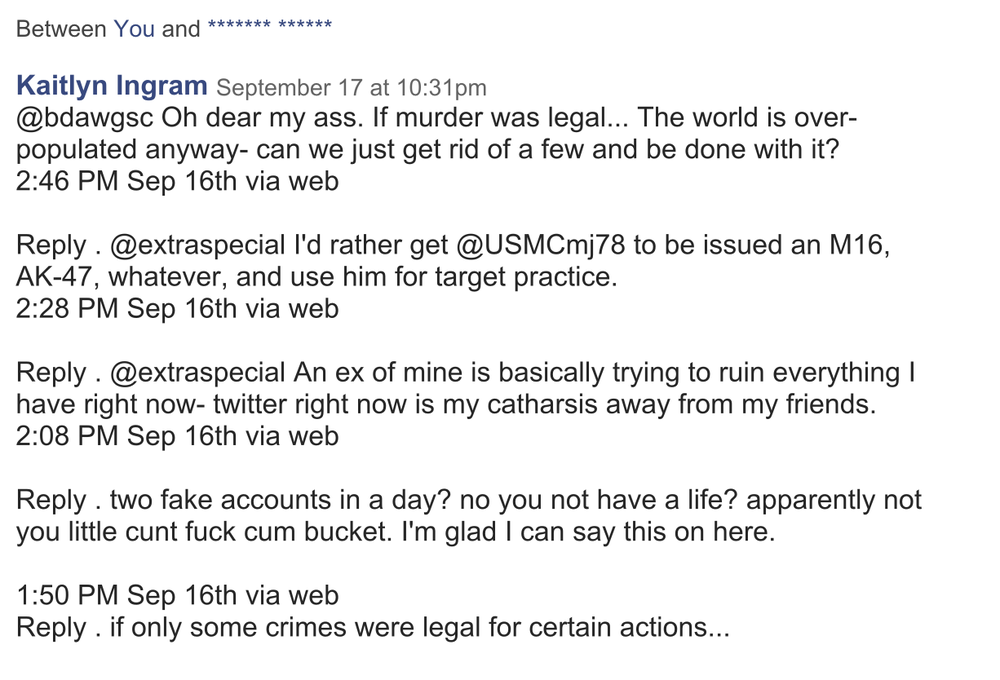This screenshot has height=680, width=1000.
Task: Open the @USMCmj78 mention
Action: pyautogui.click(x=541, y=246)
